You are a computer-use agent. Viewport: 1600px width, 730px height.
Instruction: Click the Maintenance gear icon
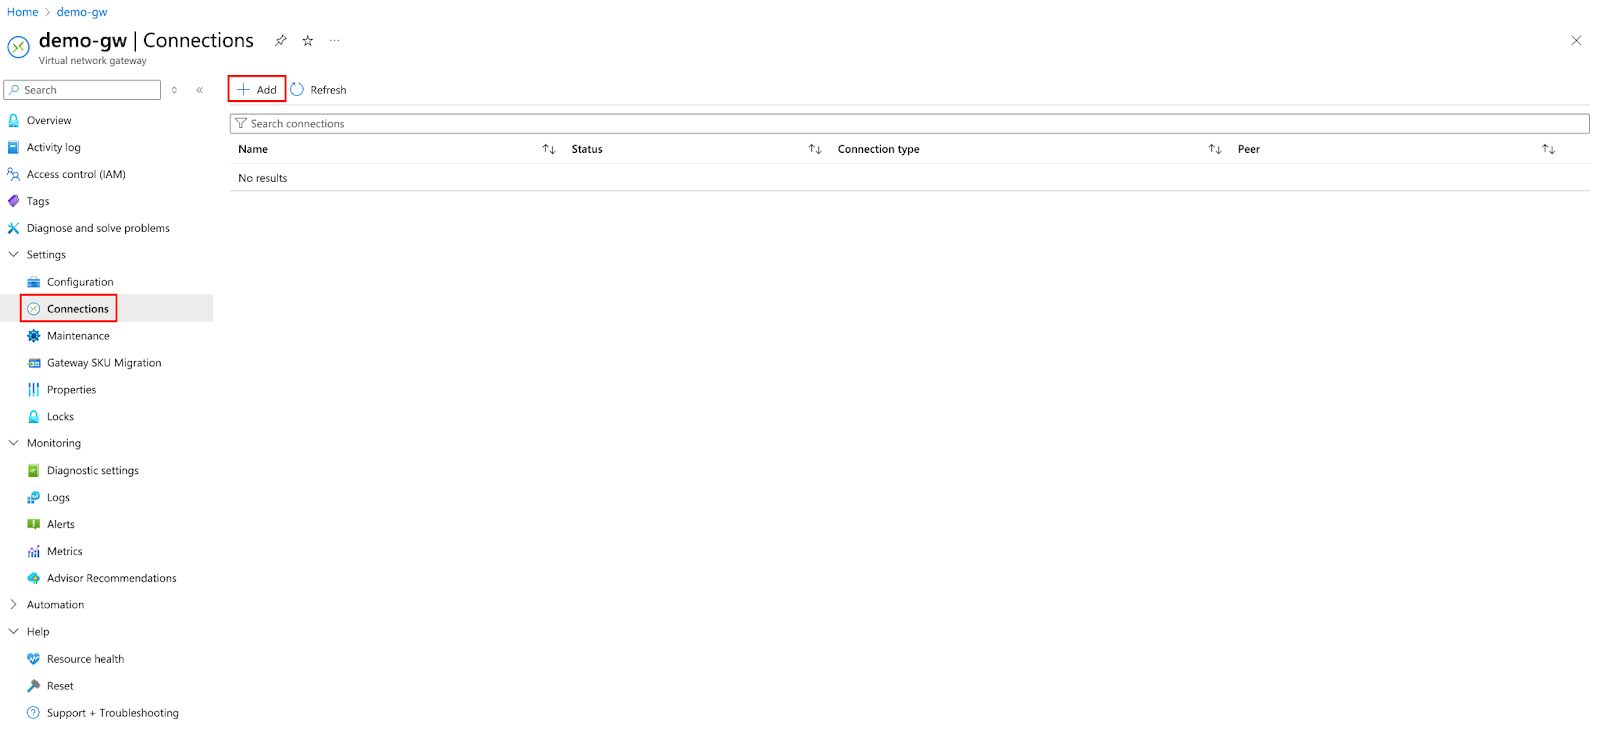click(x=34, y=336)
